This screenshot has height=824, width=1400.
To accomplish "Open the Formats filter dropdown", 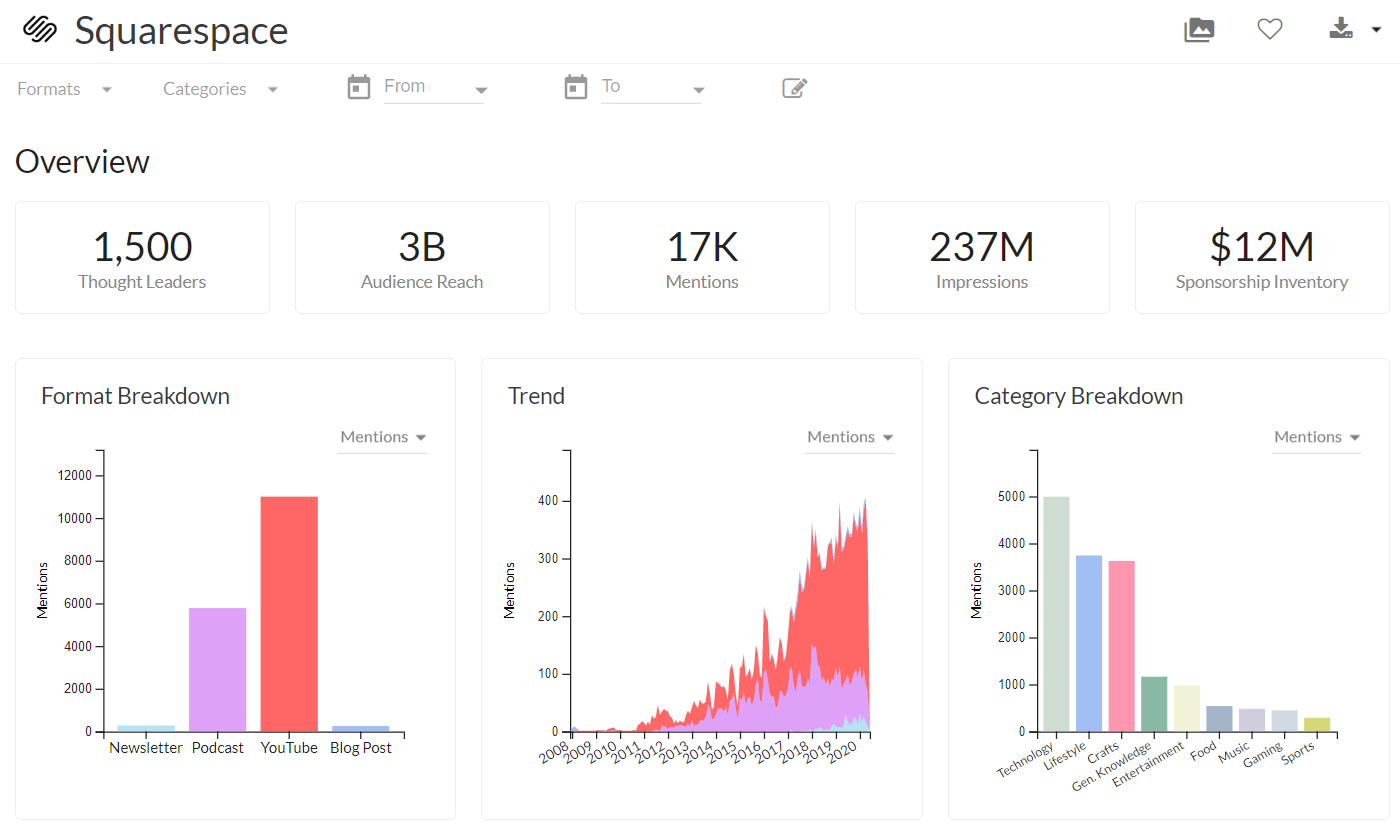I will pos(64,89).
